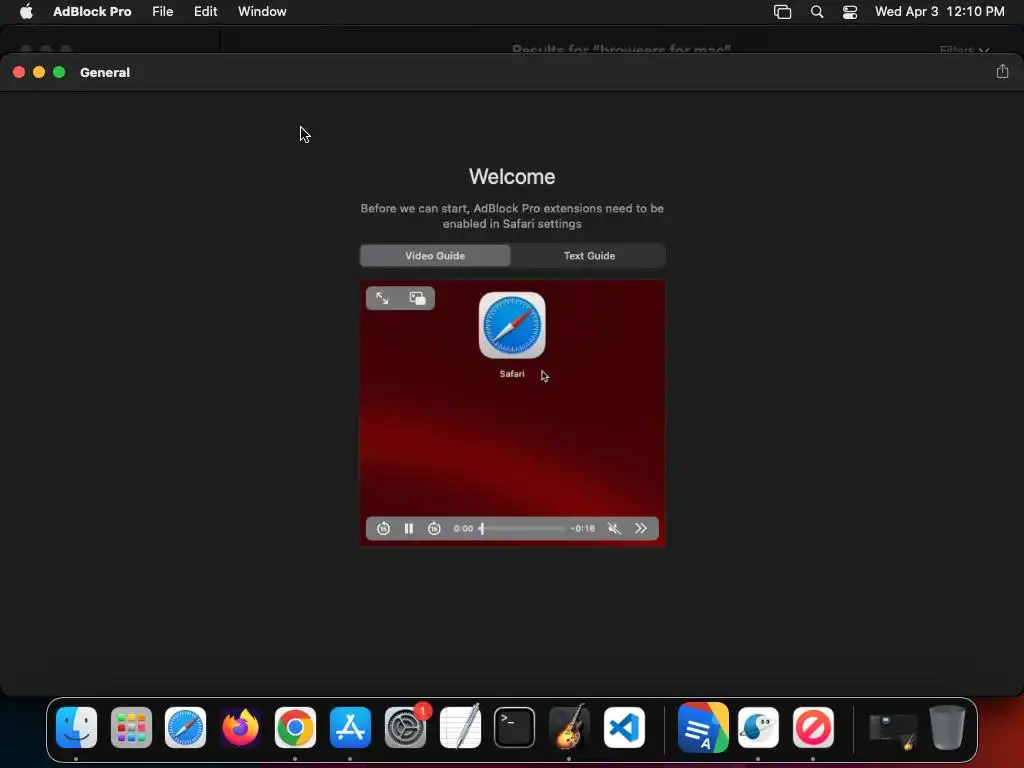Image resolution: width=1024 pixels, height=768 pixels.
Task: Click the date and time in menu bar
Action: pyautogui.click(x=939, y=12)
